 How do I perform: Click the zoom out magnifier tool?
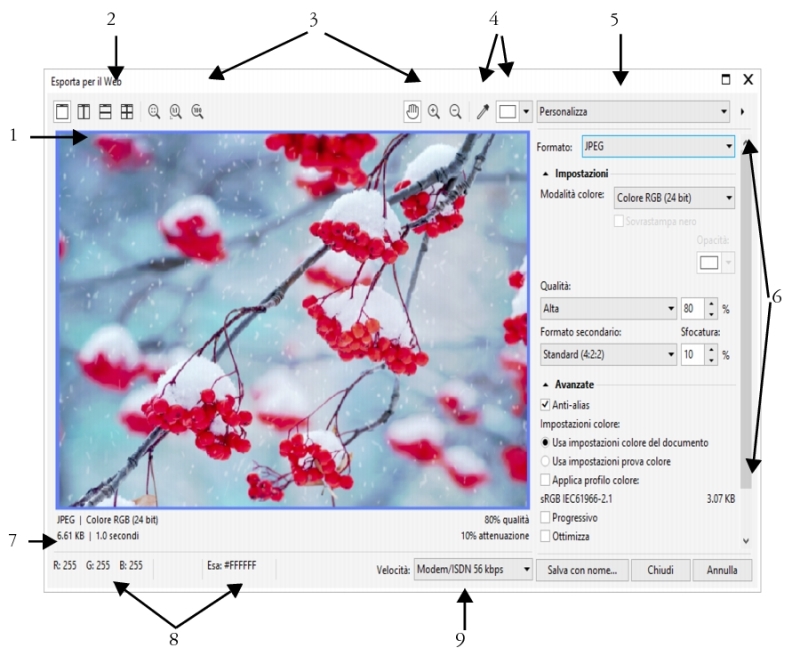tap(455, 112)
